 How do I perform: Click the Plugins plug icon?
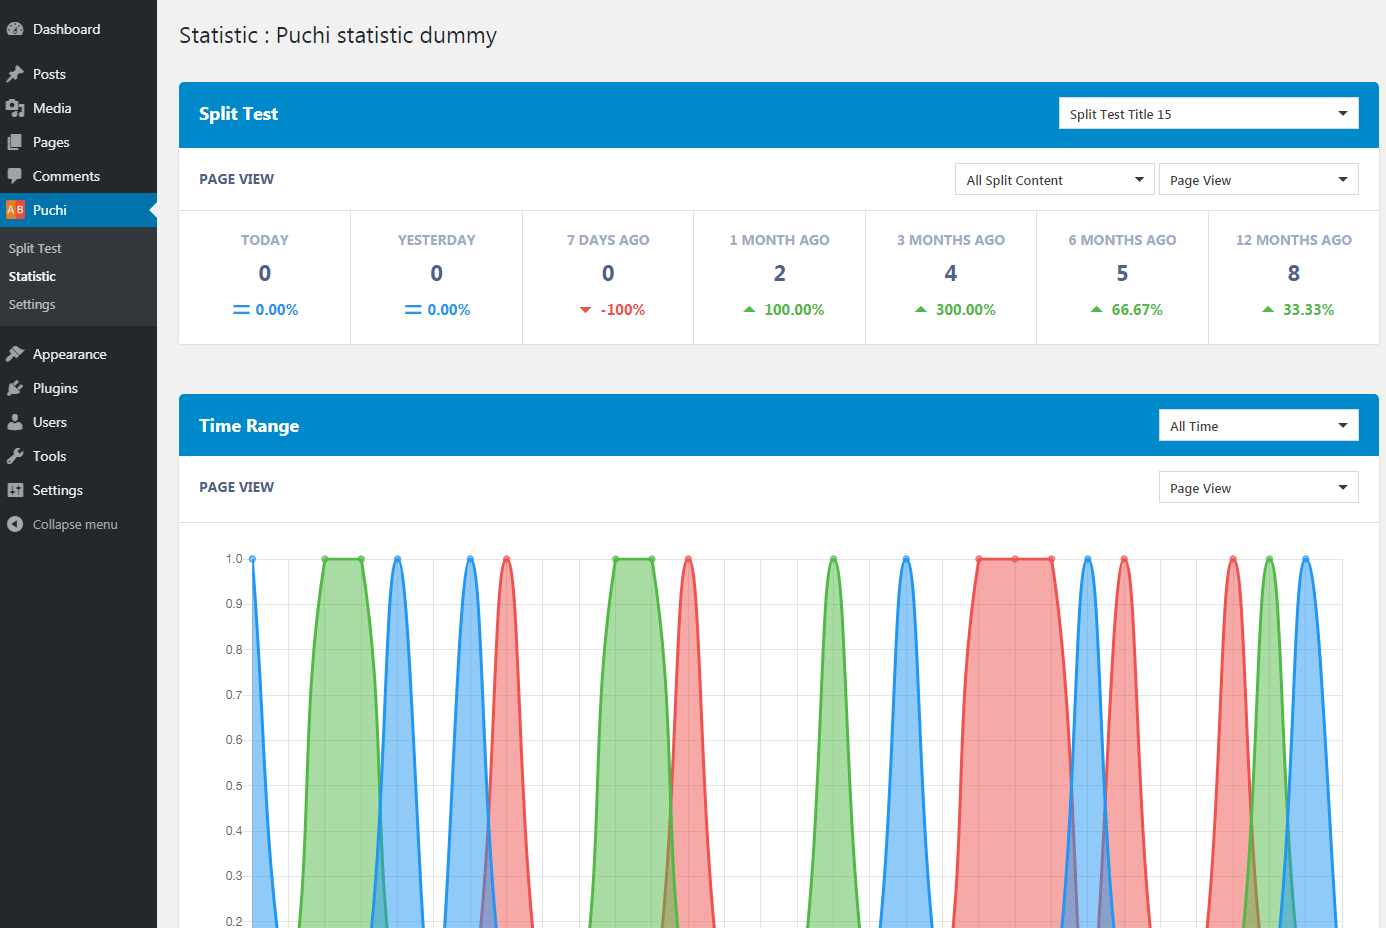pos(15,388)
